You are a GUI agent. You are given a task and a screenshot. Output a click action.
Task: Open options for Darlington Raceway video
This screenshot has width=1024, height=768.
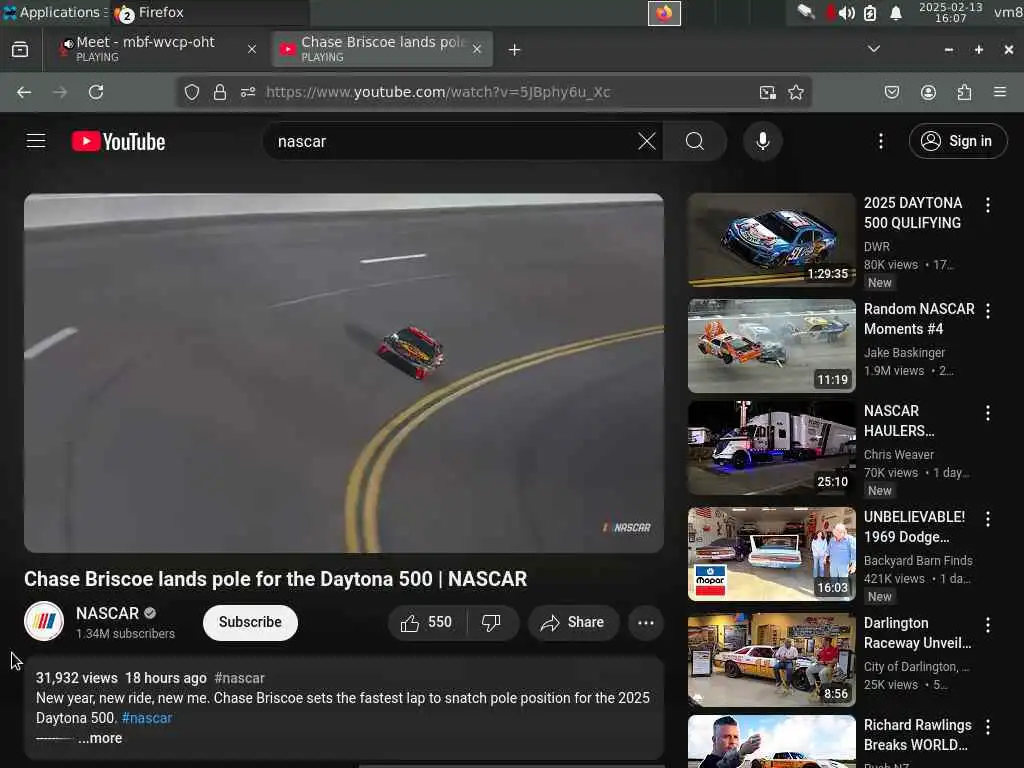click(x=988, y=625)
